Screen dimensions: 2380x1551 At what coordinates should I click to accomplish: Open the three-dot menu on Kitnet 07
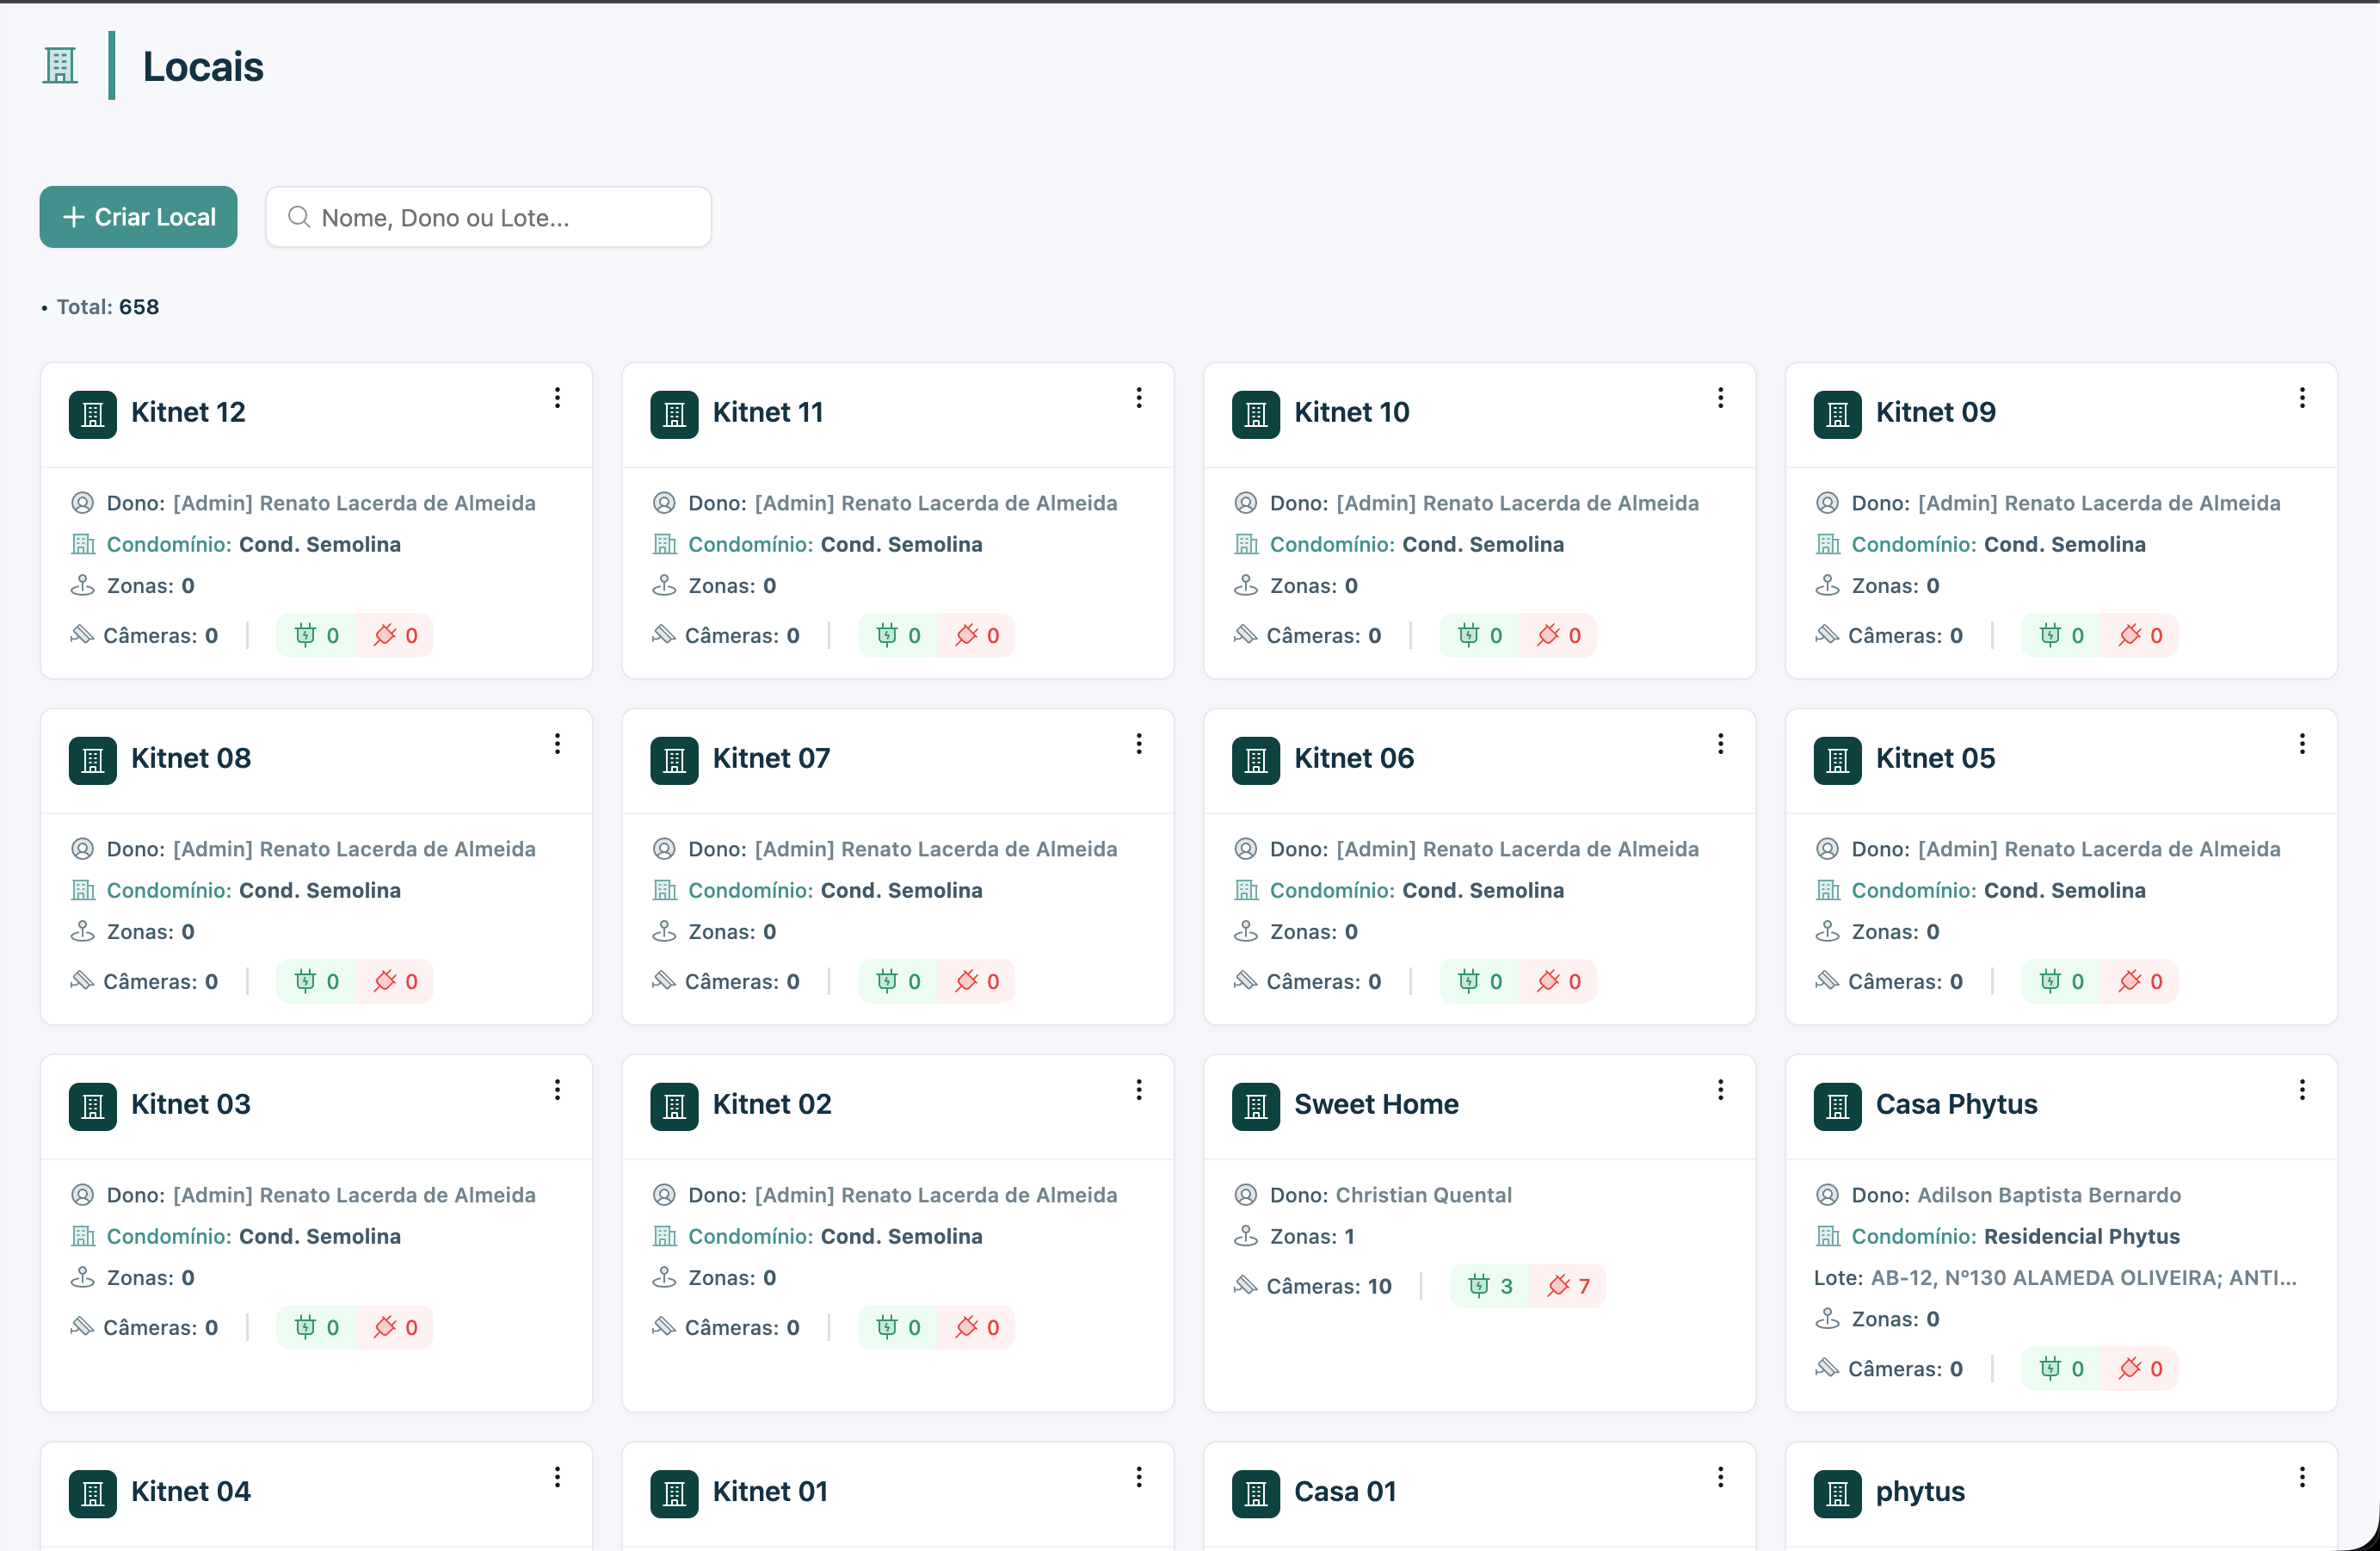click(x=1139, y=744)
